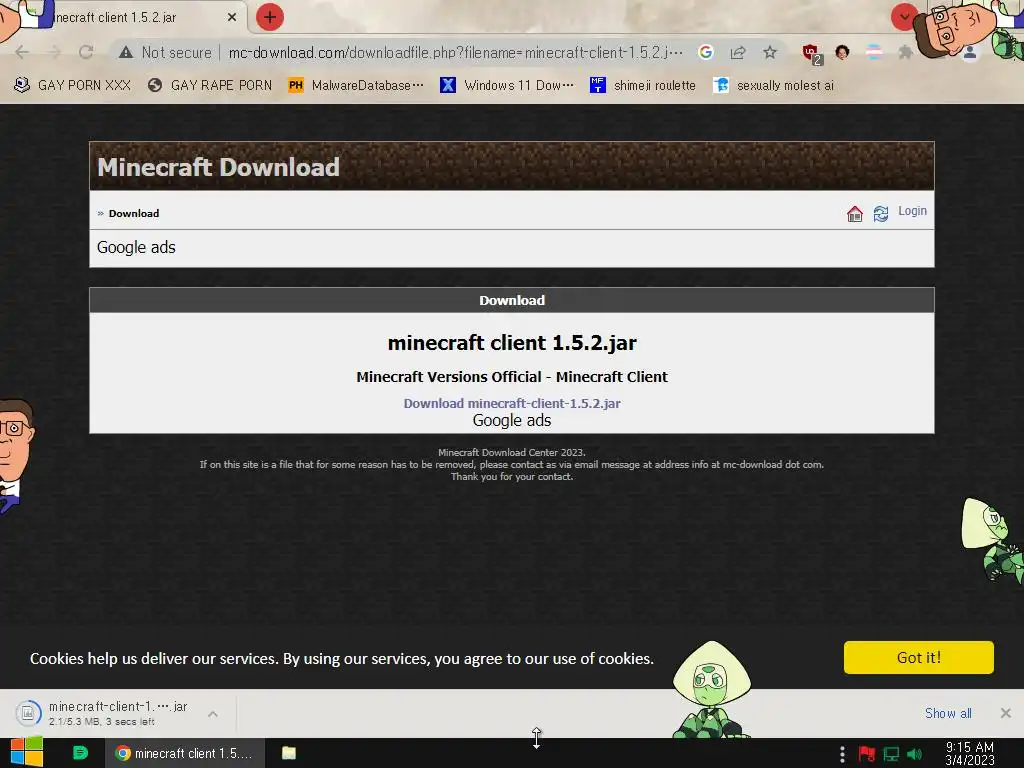
Task: Click the minecraft client 1.5.2.jar heading
Action: pos(512,343)
